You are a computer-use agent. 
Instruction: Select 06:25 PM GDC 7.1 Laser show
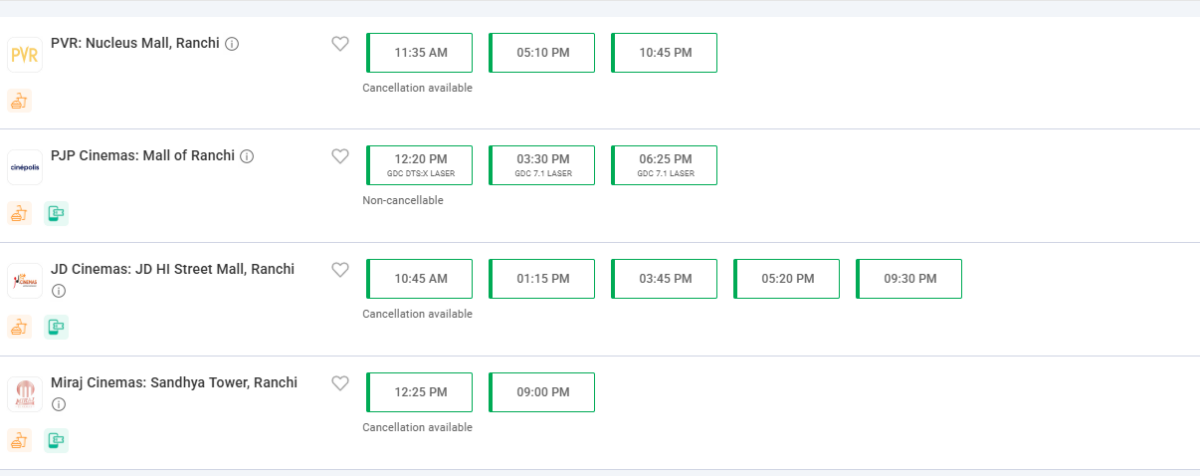point(665,165)
